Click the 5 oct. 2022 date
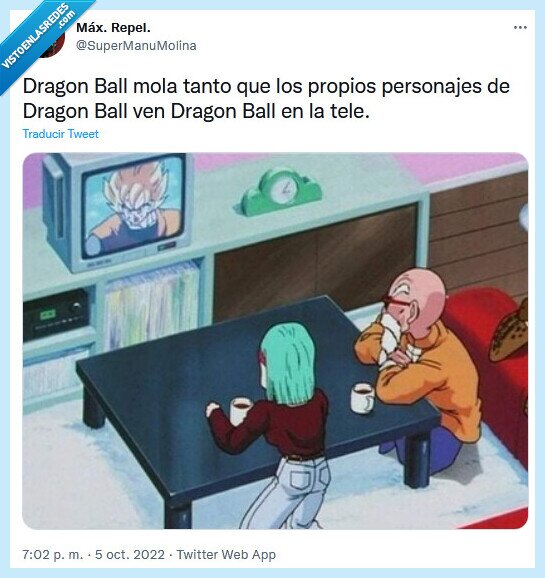Image resolution: width=545 pixels, height=578 pixels. point(130,554)
